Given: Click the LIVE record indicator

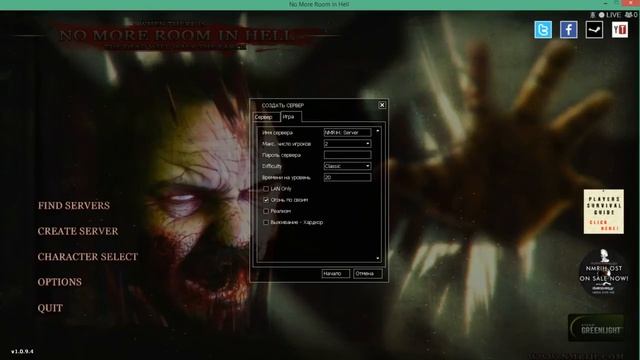Looking at the screenshot, I should point(610,15).
